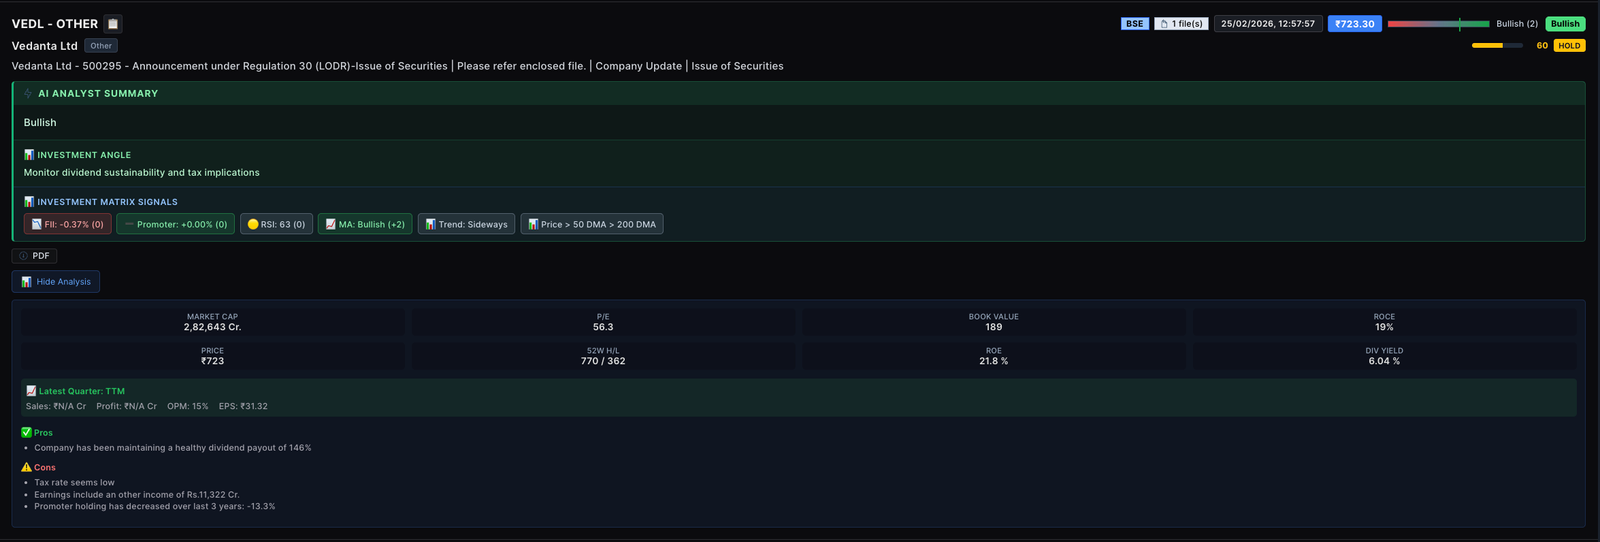Click the ₹723.30 price badge
This screenshot has height=542, width=1600.
1355,24
